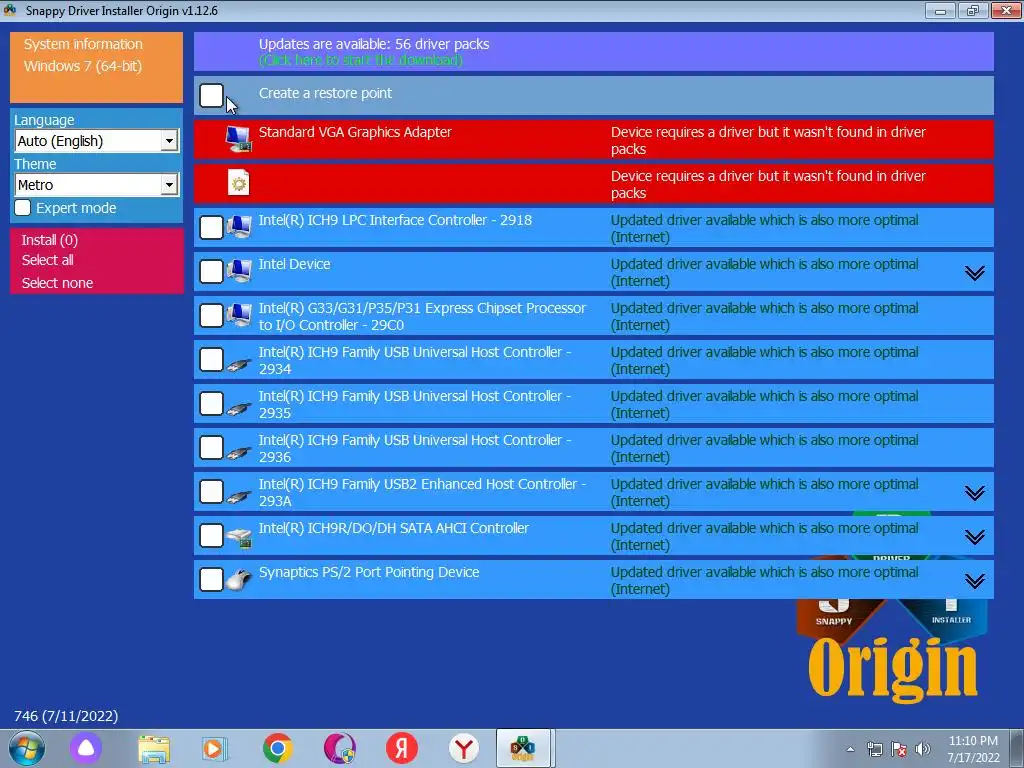Check the G33/G31/P35/P31 Express Chipset checkbox
Viewport: 1024px width, 768px height.
click(212, 315)
